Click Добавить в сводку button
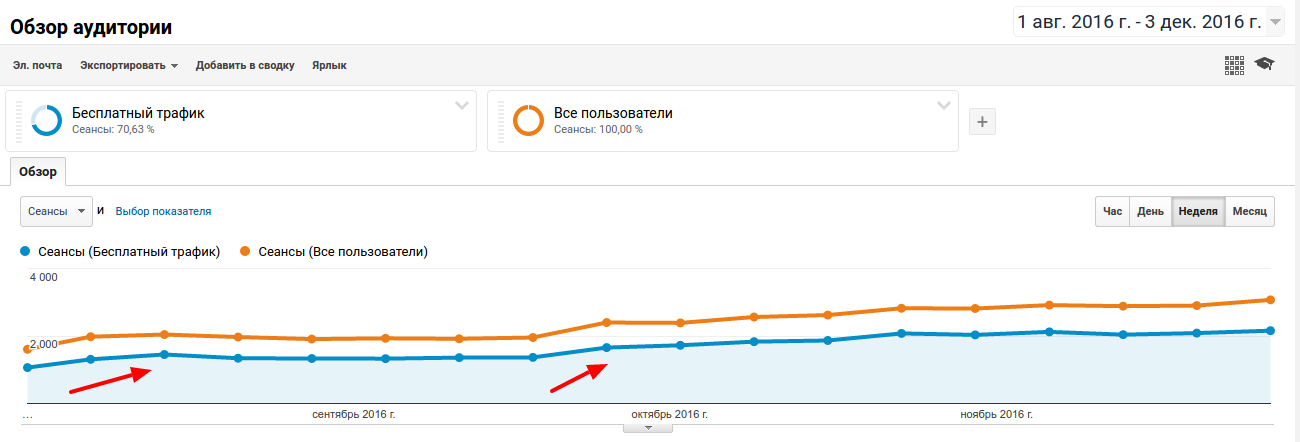 pyautogui.click(x=245, y=66)
